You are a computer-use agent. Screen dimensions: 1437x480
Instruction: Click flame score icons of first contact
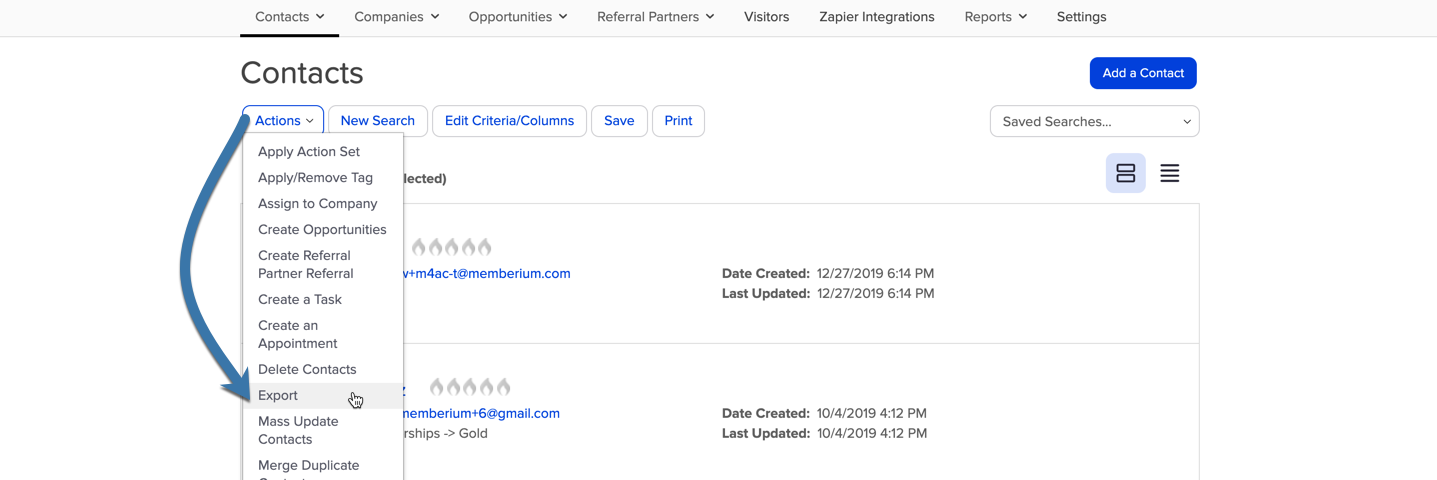[x=451, y=246]
